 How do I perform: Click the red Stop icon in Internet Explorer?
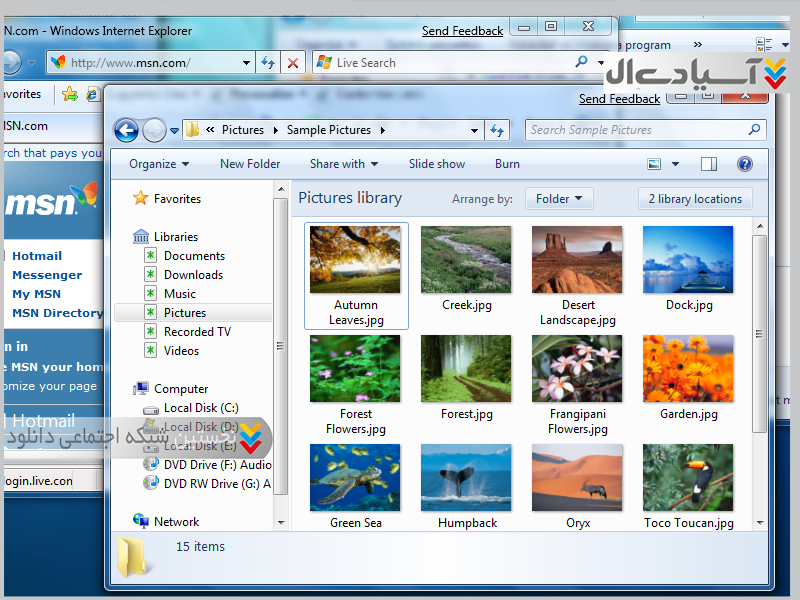tap(292, 62)
